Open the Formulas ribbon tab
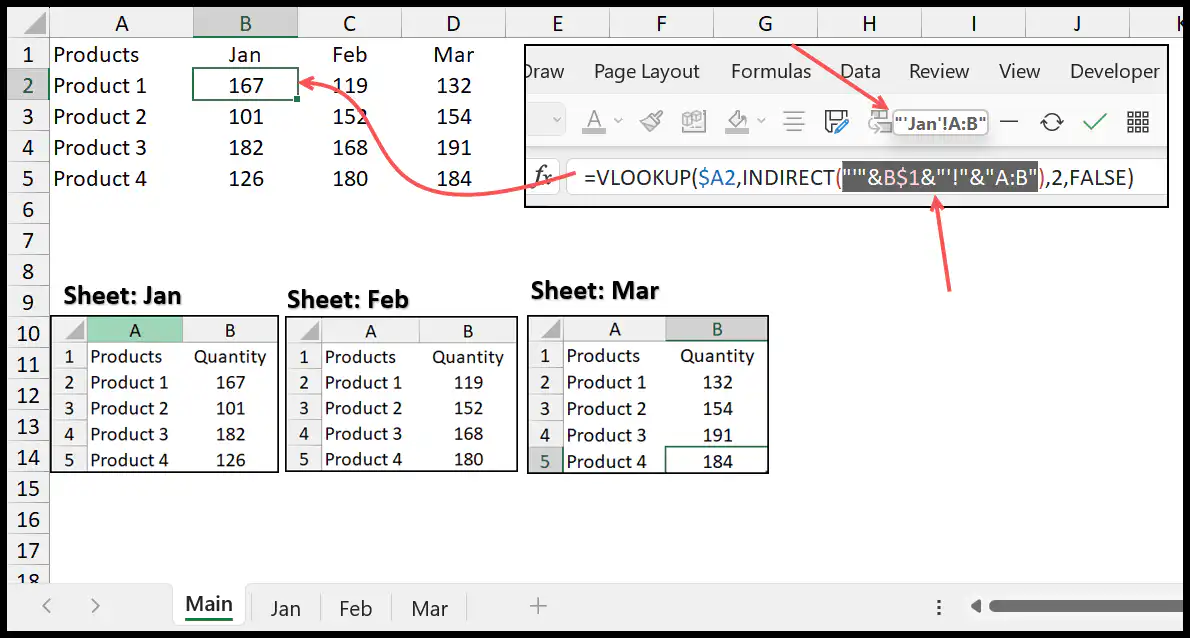The width and height of the screenshot is (1190, 638). click(x=771, y=71)
